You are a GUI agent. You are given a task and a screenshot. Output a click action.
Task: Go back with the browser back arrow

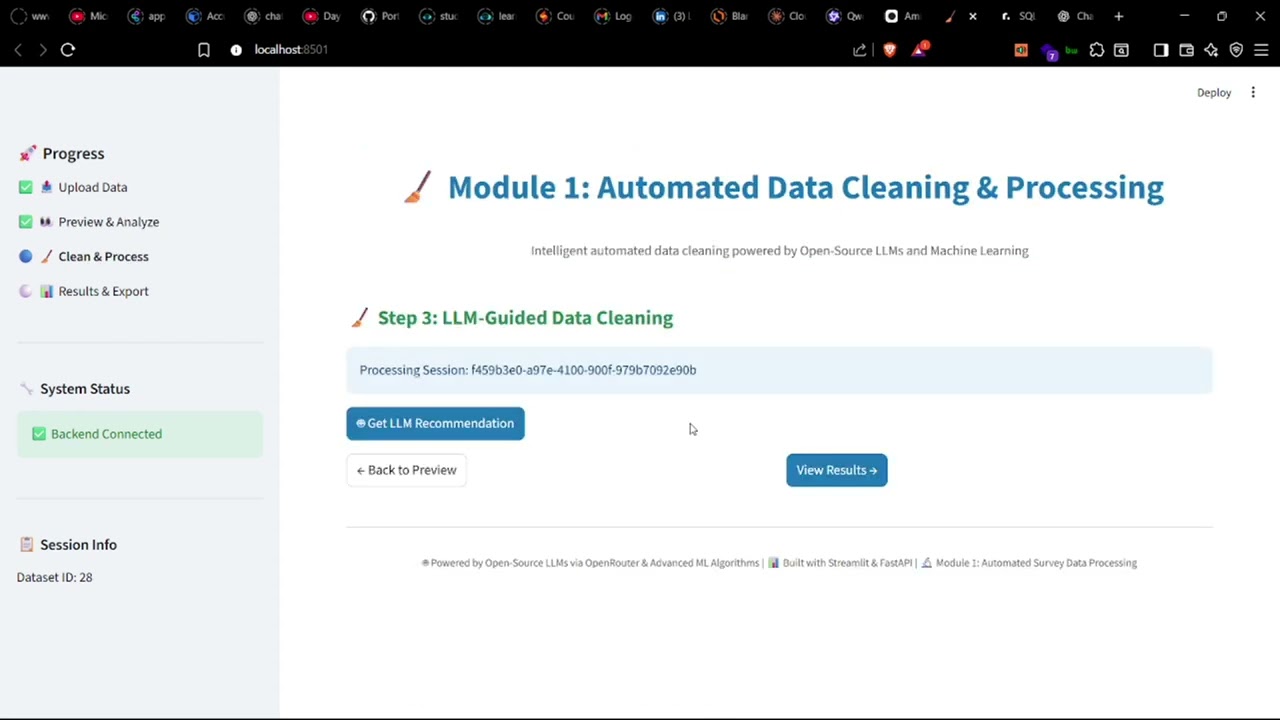coord(18,50)
